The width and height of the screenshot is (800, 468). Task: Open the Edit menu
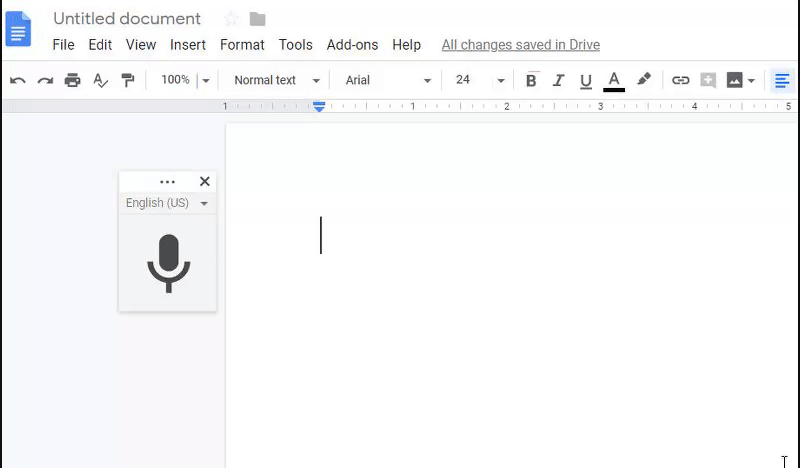100,45
